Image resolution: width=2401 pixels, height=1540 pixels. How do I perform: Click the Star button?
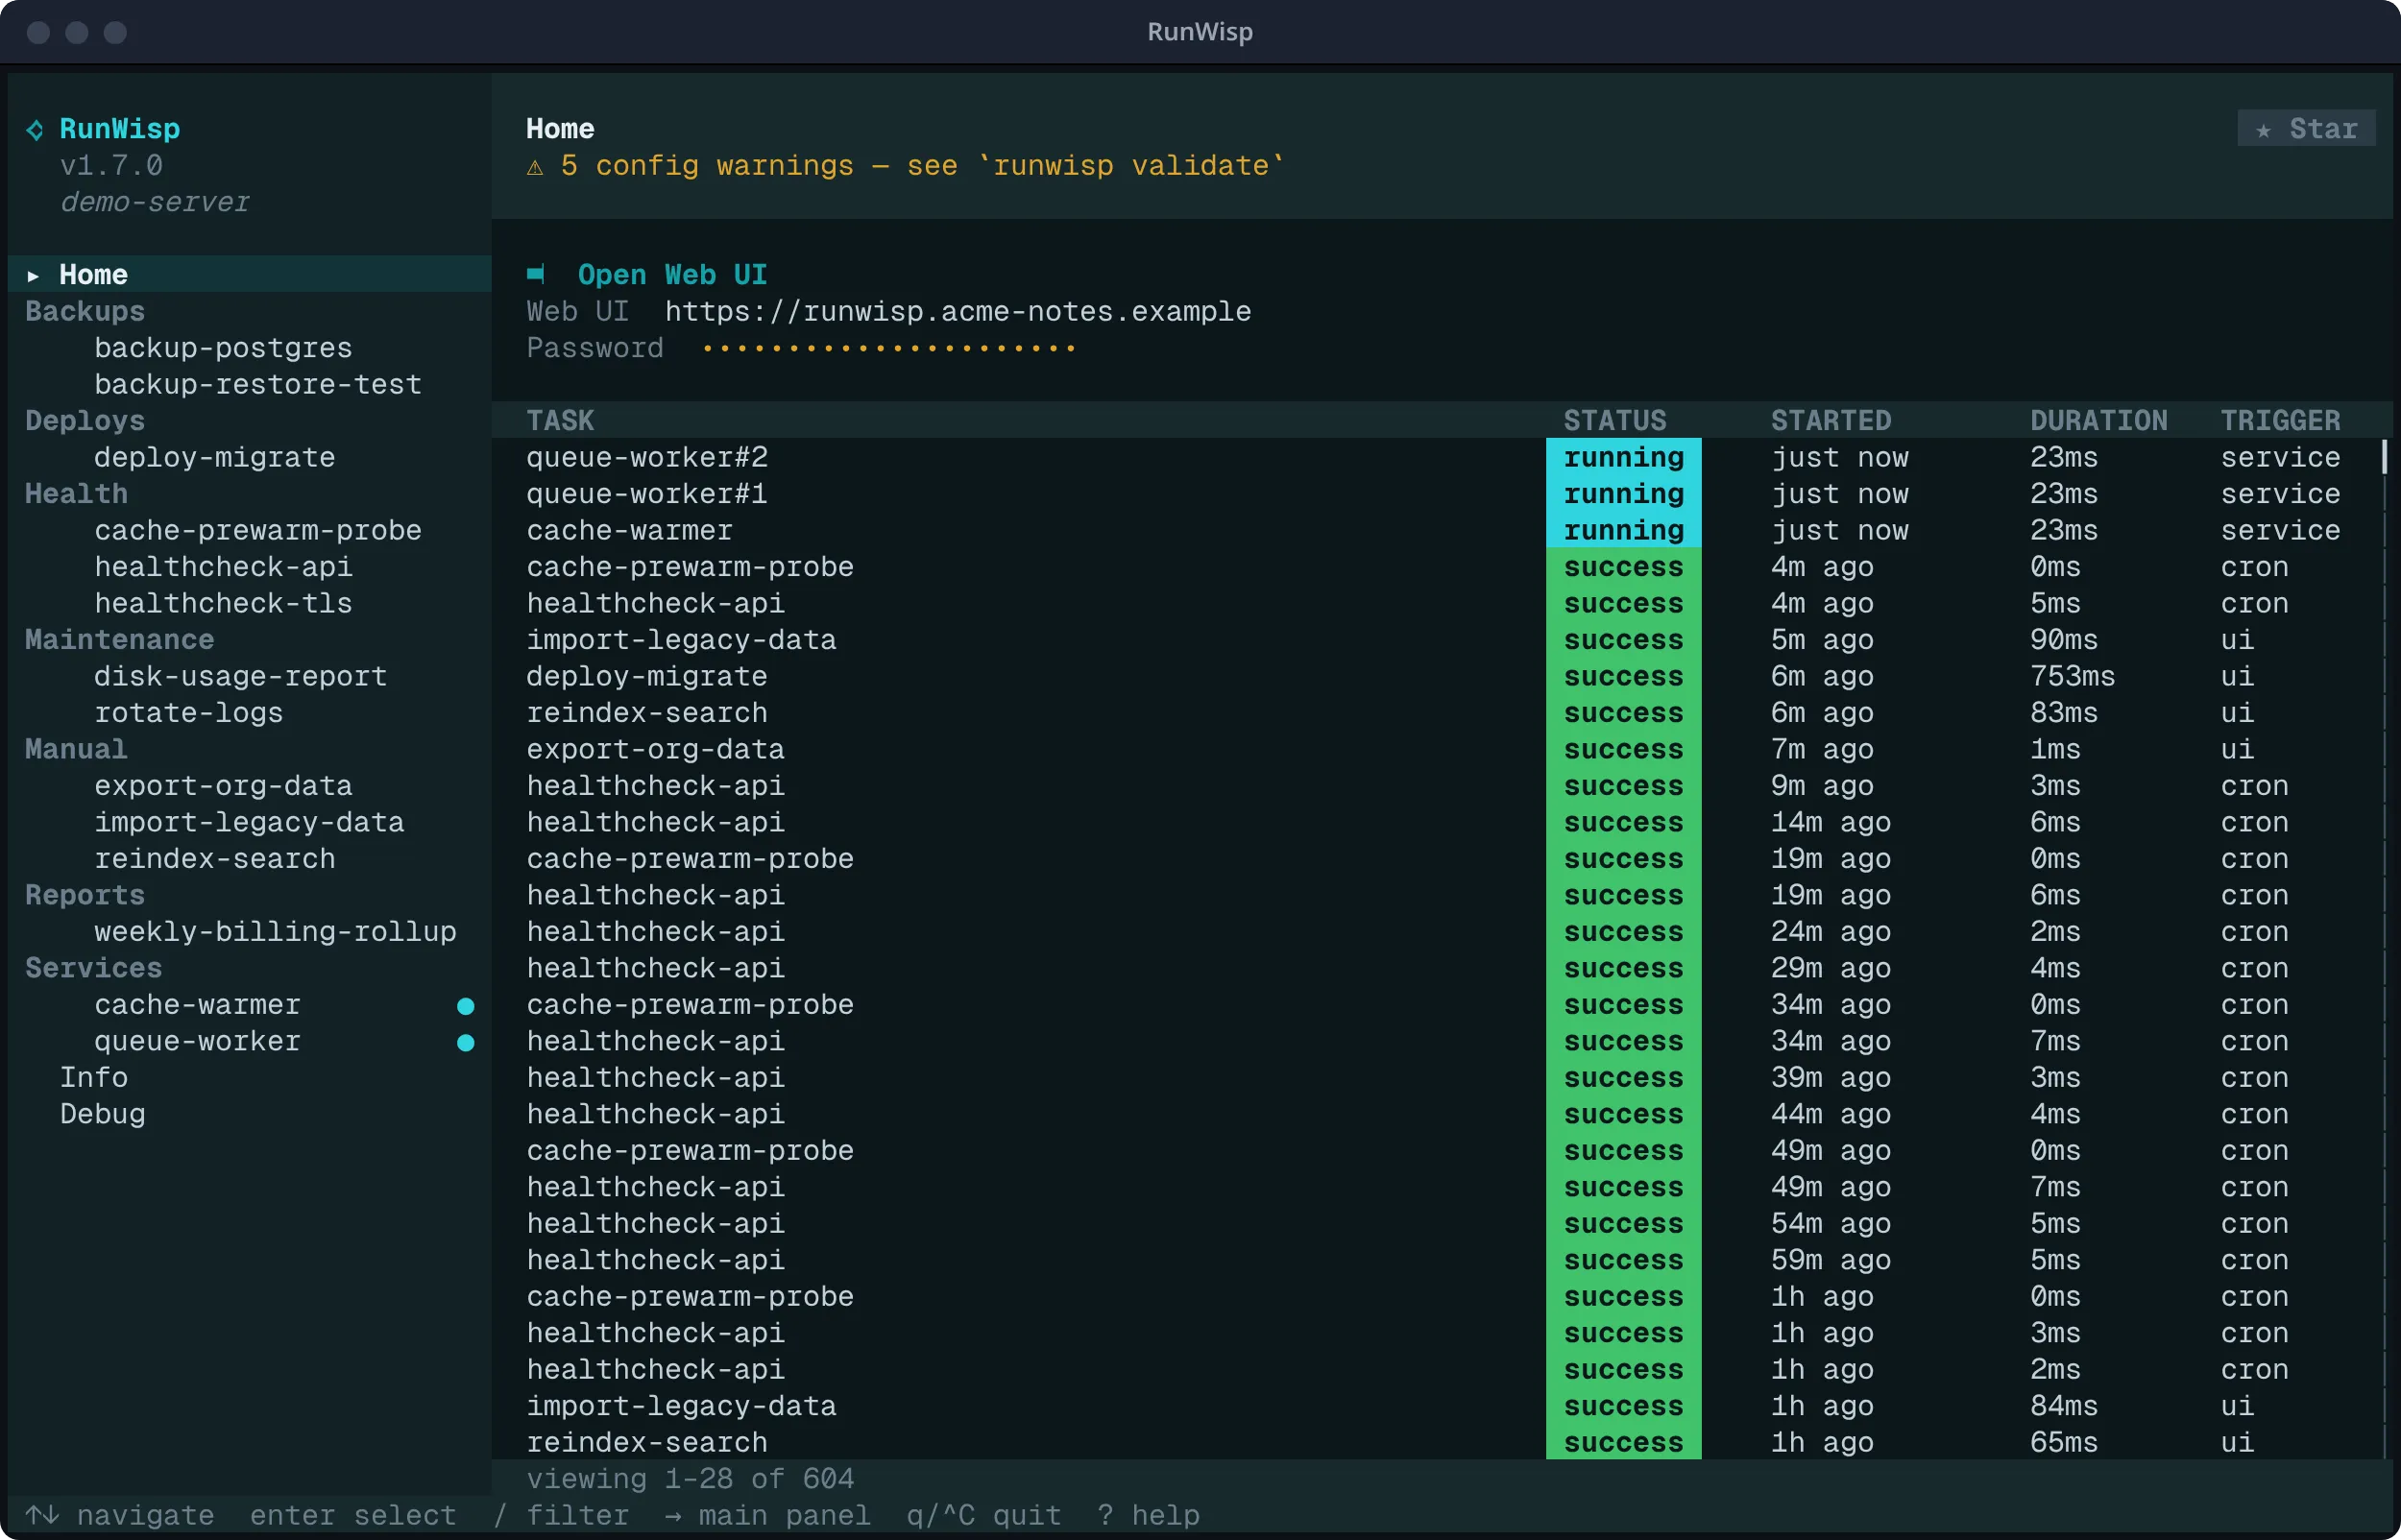pos(2306,129)
